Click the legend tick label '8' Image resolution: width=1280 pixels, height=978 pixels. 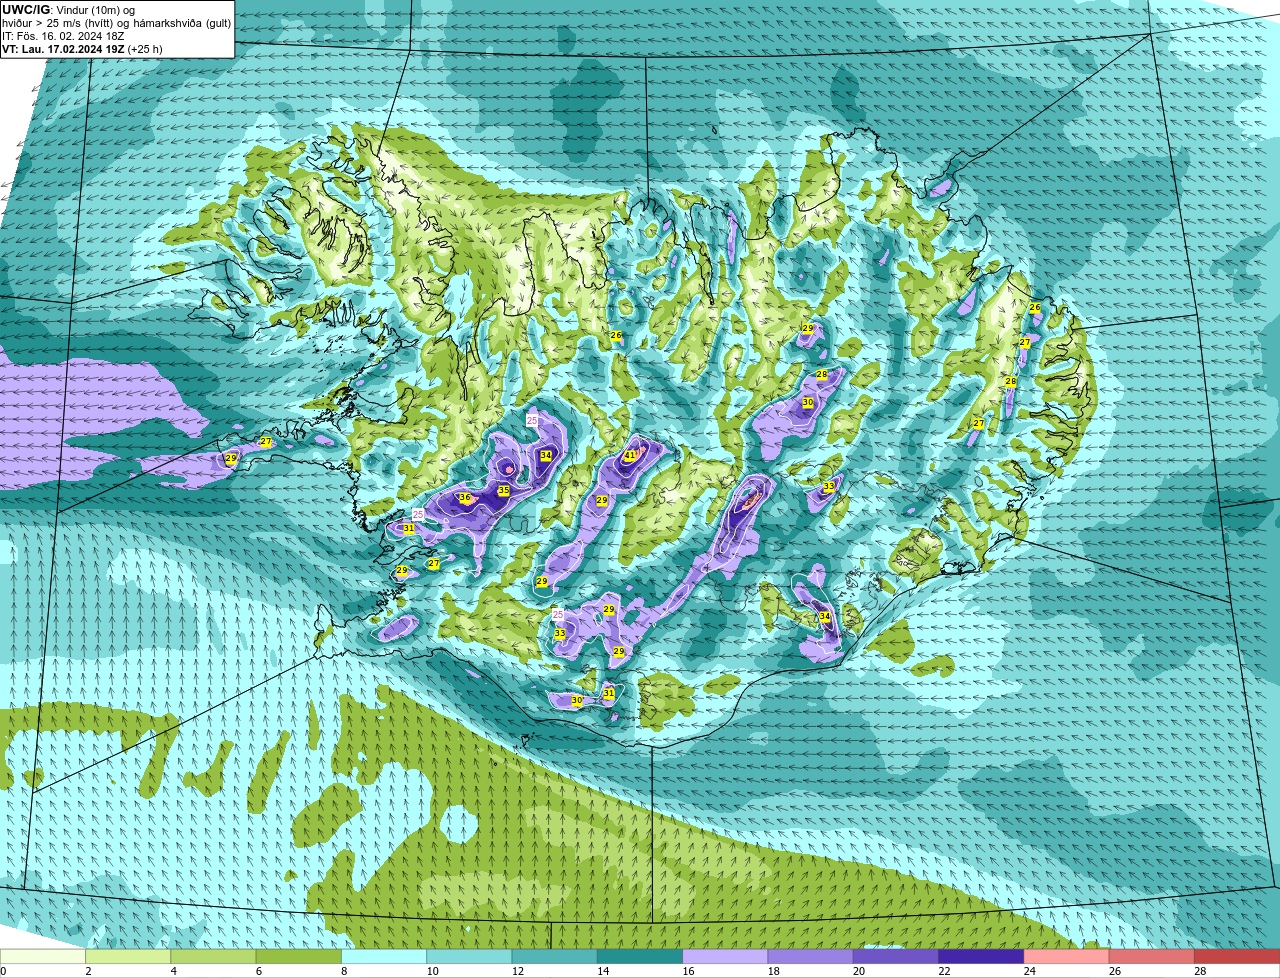(344, 971)
